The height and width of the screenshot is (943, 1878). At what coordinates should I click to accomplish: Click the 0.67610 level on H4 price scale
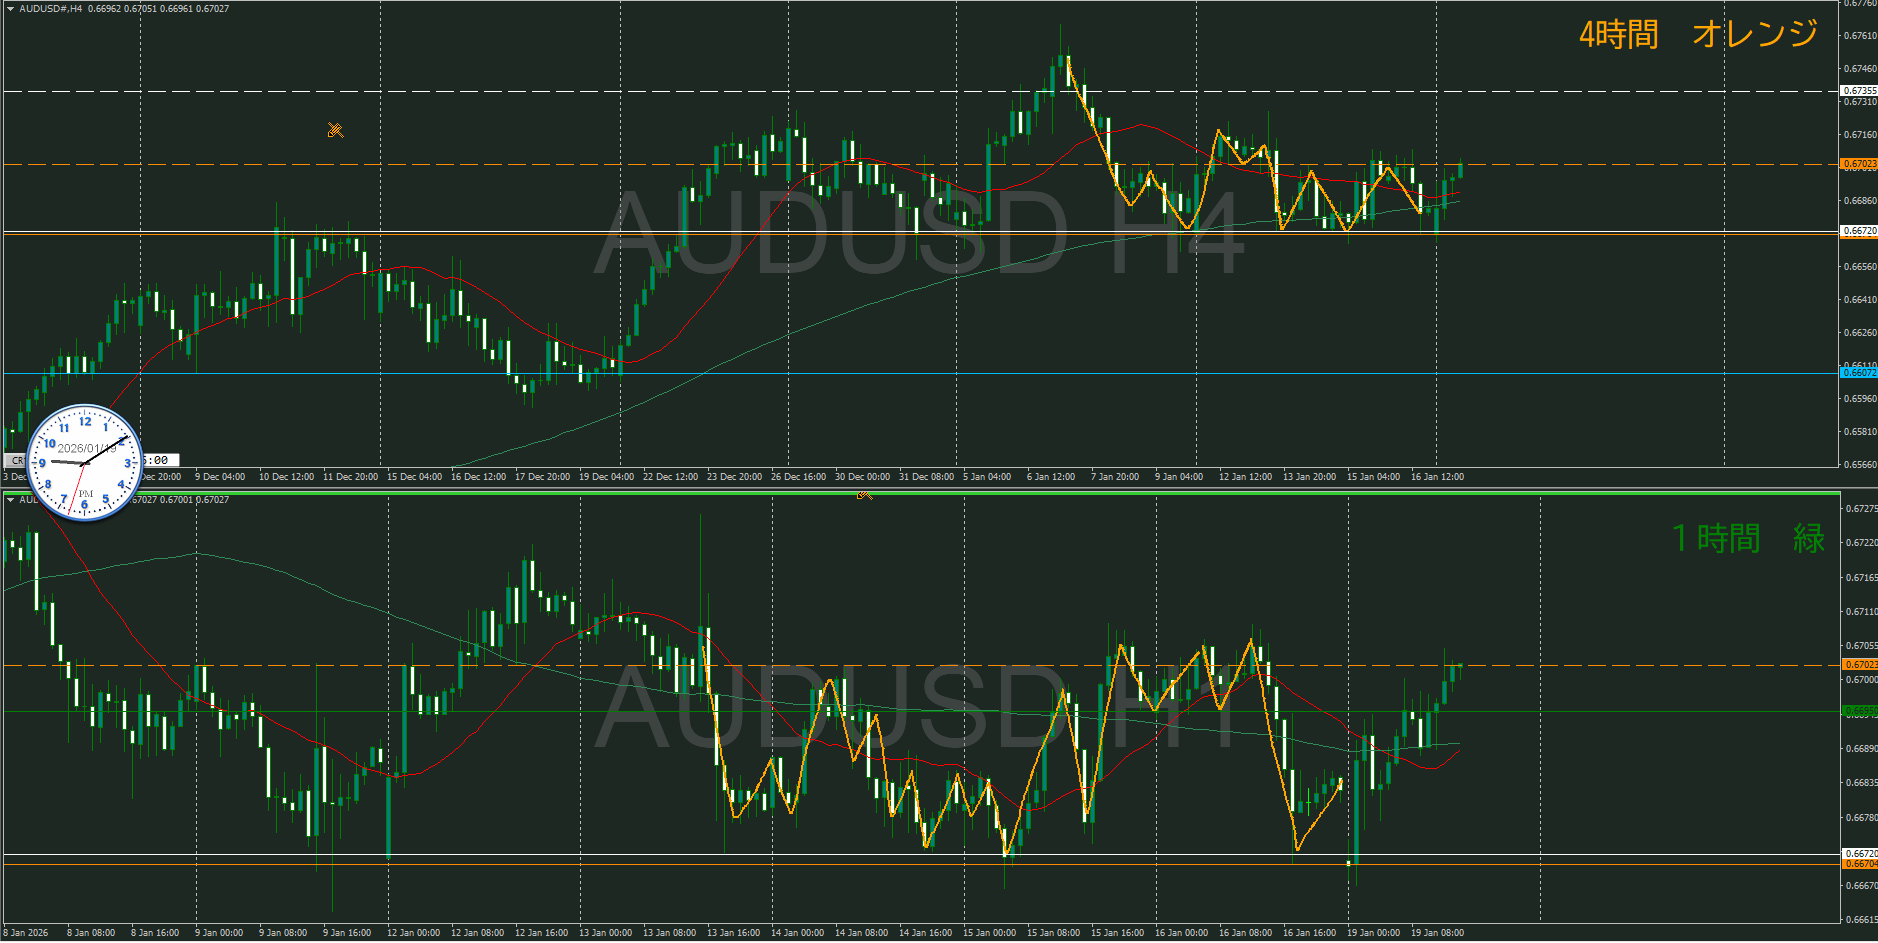(x=1859, y=36)
